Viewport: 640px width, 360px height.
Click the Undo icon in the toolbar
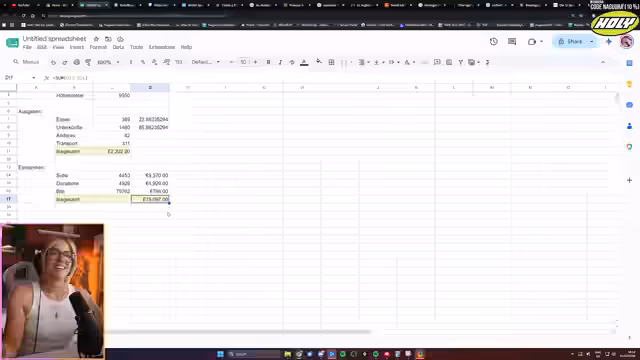click(x=53, y=62)
